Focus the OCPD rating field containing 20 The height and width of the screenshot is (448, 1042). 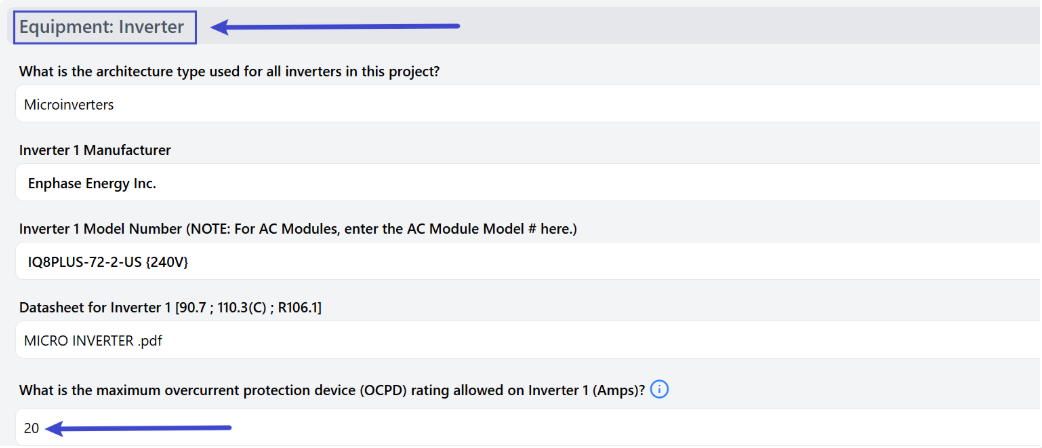pyautogui.click(x=528, y=427)
